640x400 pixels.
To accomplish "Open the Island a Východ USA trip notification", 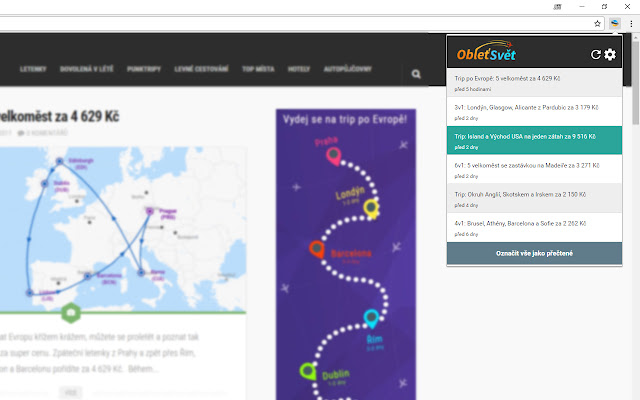I will [x=535, y=140].
